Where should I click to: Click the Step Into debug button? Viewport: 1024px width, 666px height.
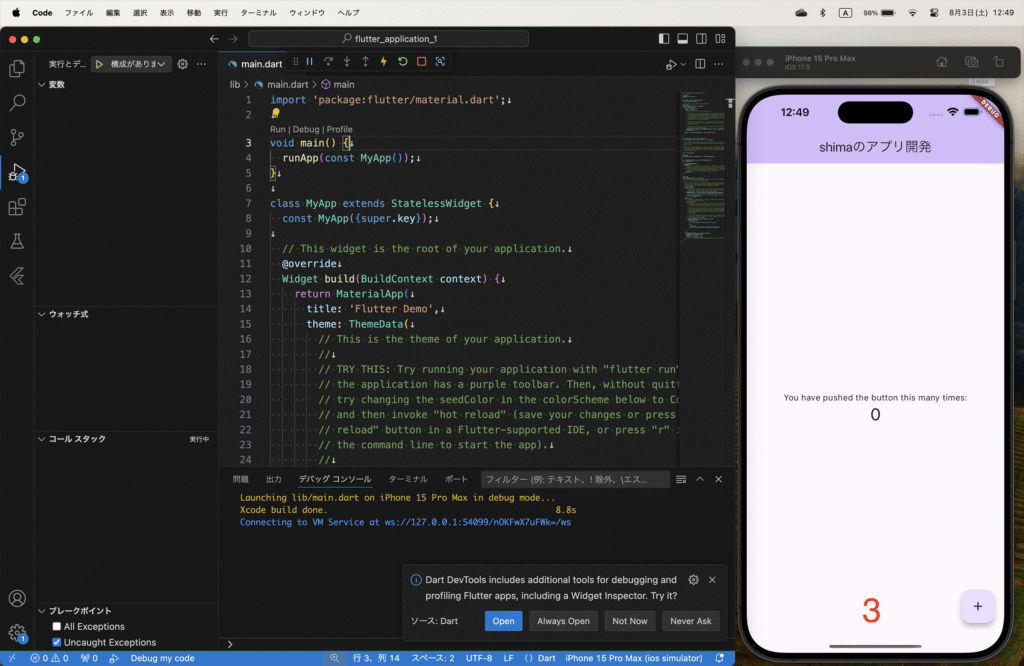[347, 62]
